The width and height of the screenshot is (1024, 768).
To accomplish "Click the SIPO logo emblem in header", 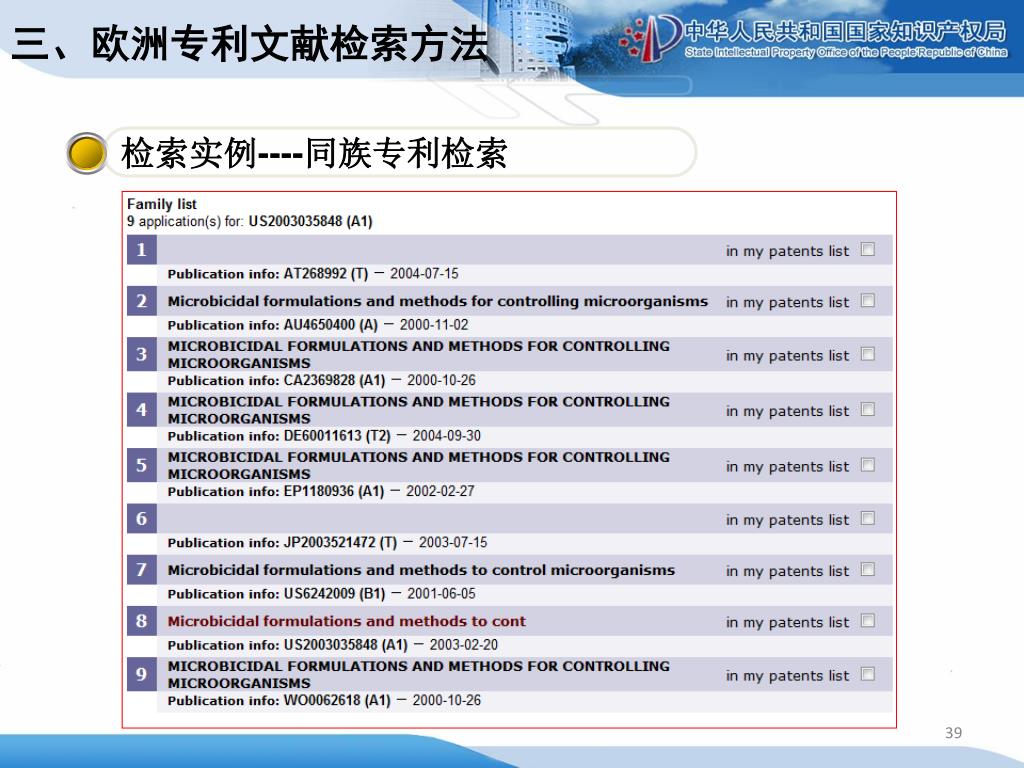I will pyautogui.click(x=650, y=37).
